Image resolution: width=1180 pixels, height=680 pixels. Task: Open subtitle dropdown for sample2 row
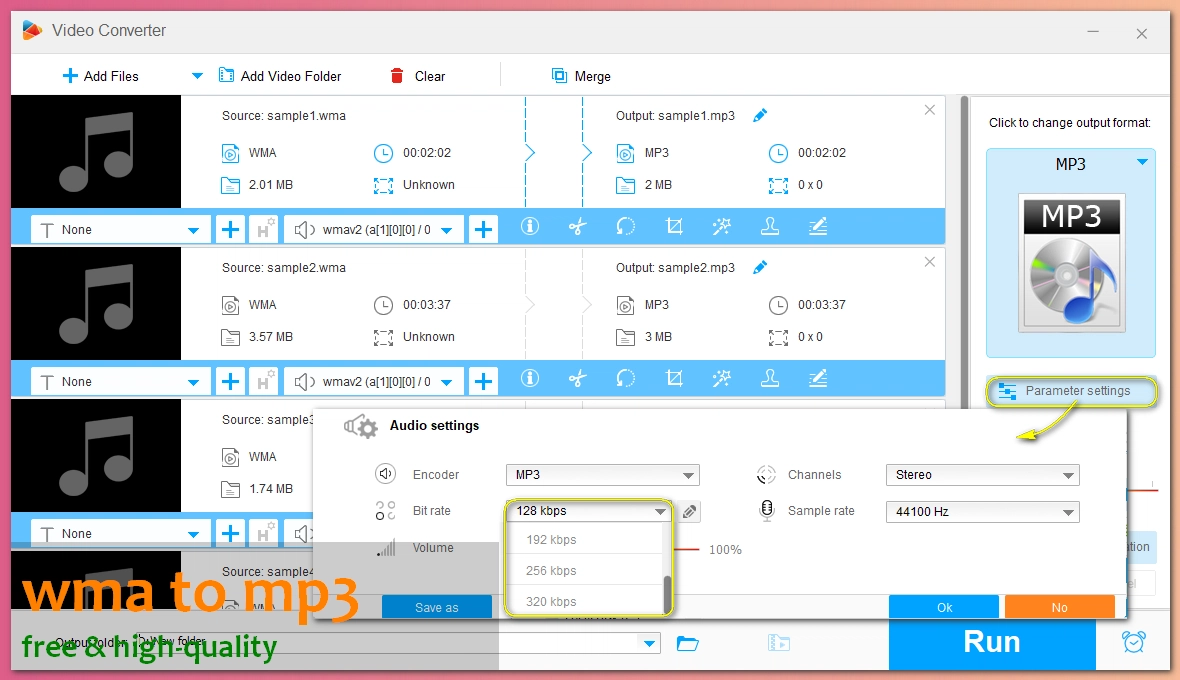(119, 381)
